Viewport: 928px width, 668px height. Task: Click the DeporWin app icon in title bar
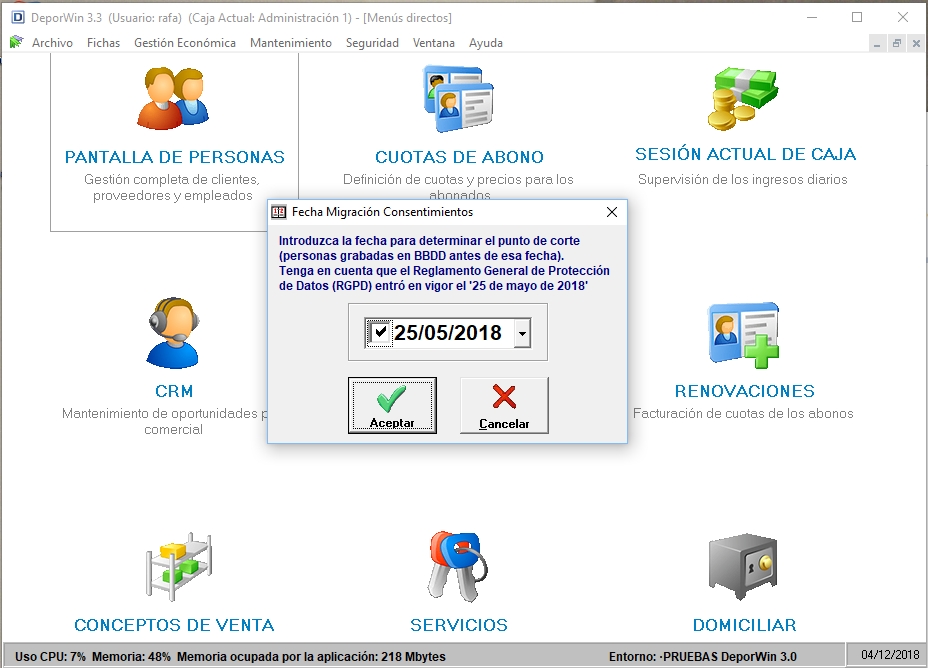(x=18, y=17)
